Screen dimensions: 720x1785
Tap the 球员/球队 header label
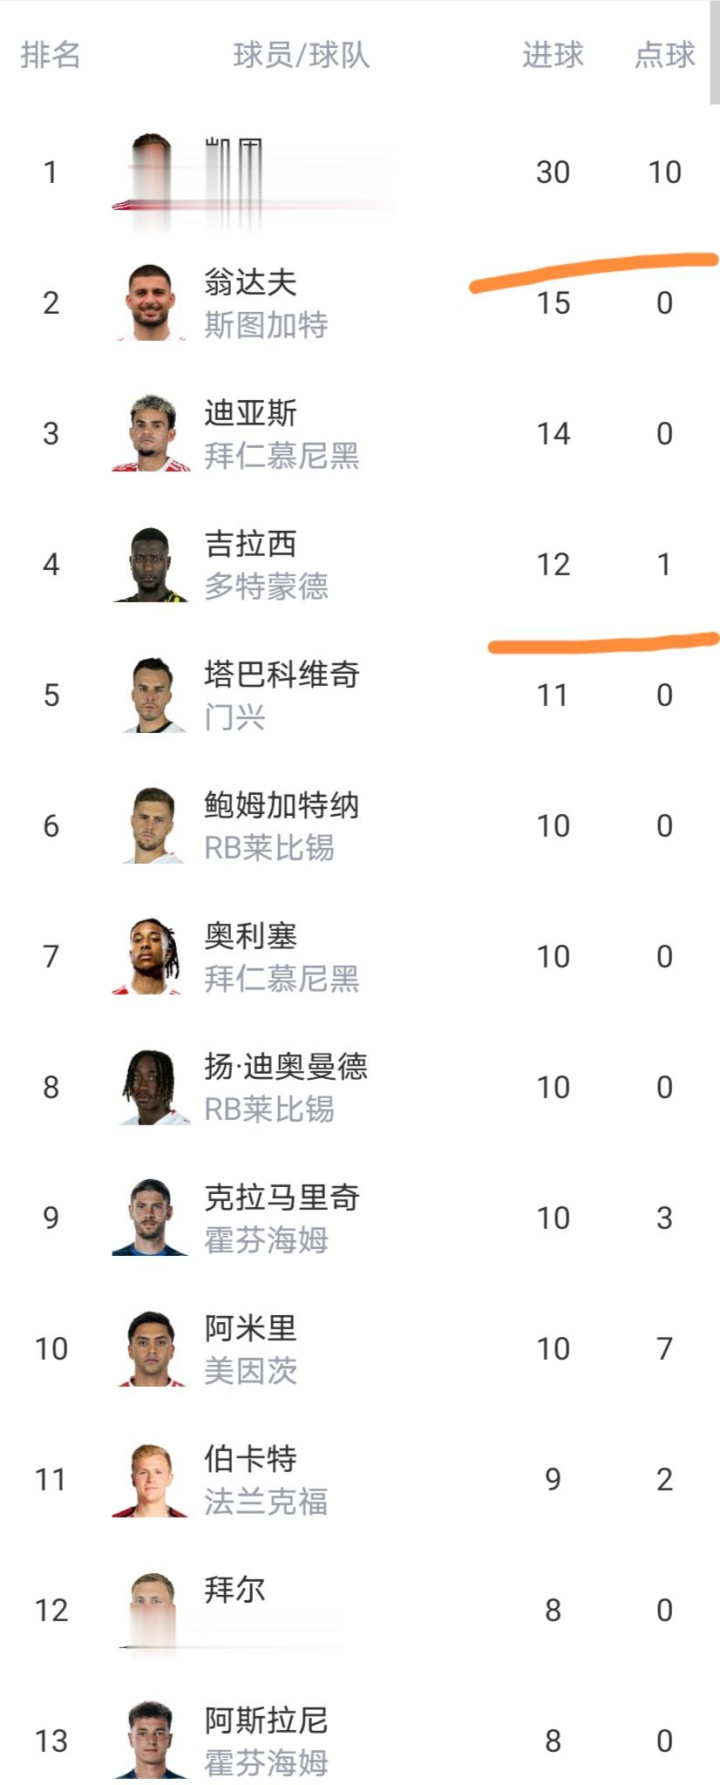click(x=301, y=55)
